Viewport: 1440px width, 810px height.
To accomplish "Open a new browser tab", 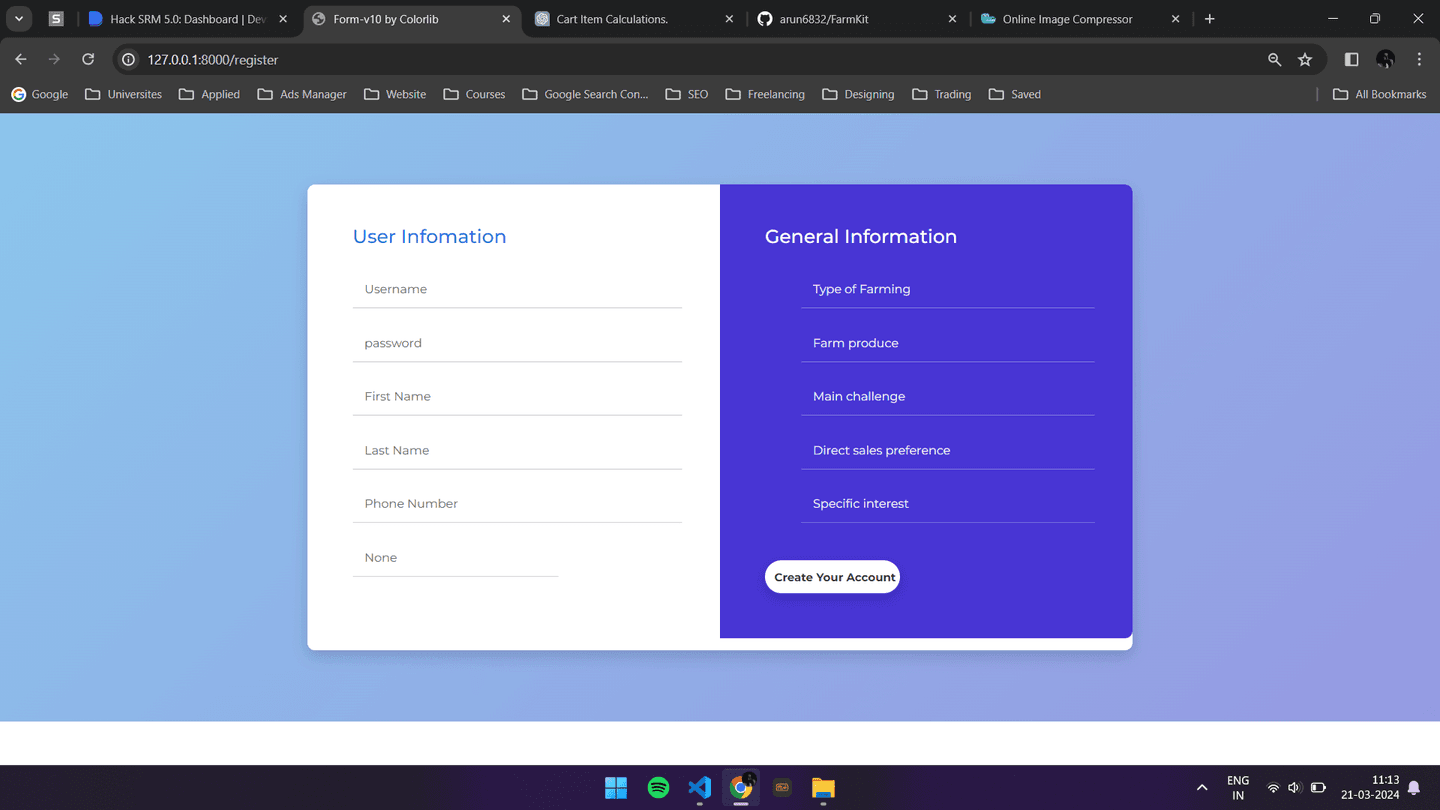I will [1210, 19].
